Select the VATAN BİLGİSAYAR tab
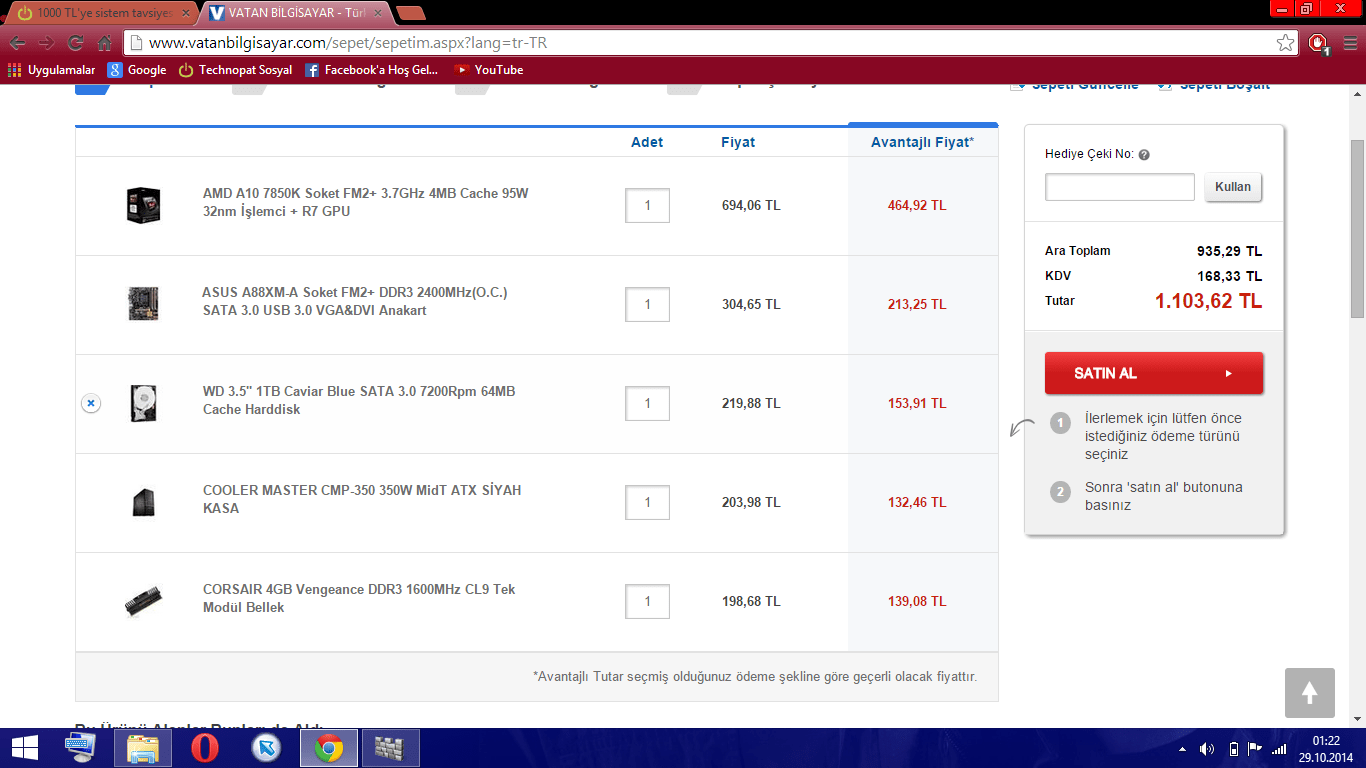The image size is (1366, 768). pos(289,13)
